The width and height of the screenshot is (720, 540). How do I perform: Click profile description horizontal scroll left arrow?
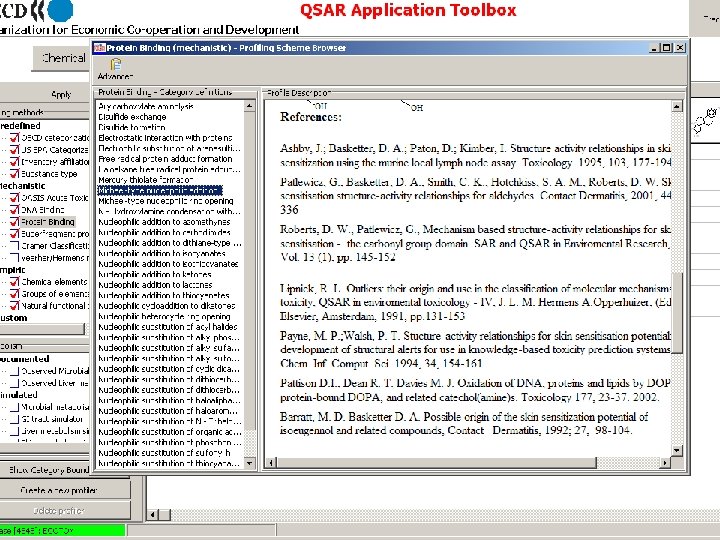click(271, 462)
